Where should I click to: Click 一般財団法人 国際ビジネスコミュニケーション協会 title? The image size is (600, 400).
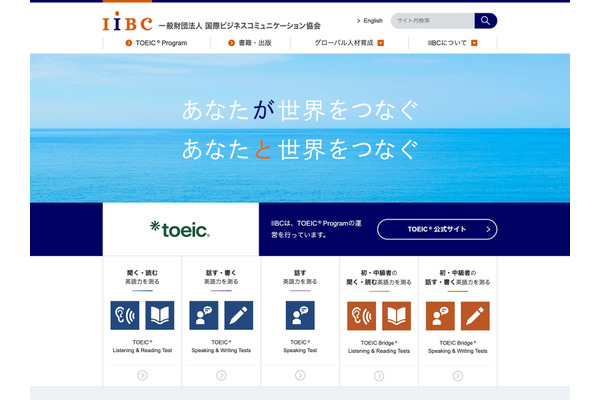[x=240, y=26]
